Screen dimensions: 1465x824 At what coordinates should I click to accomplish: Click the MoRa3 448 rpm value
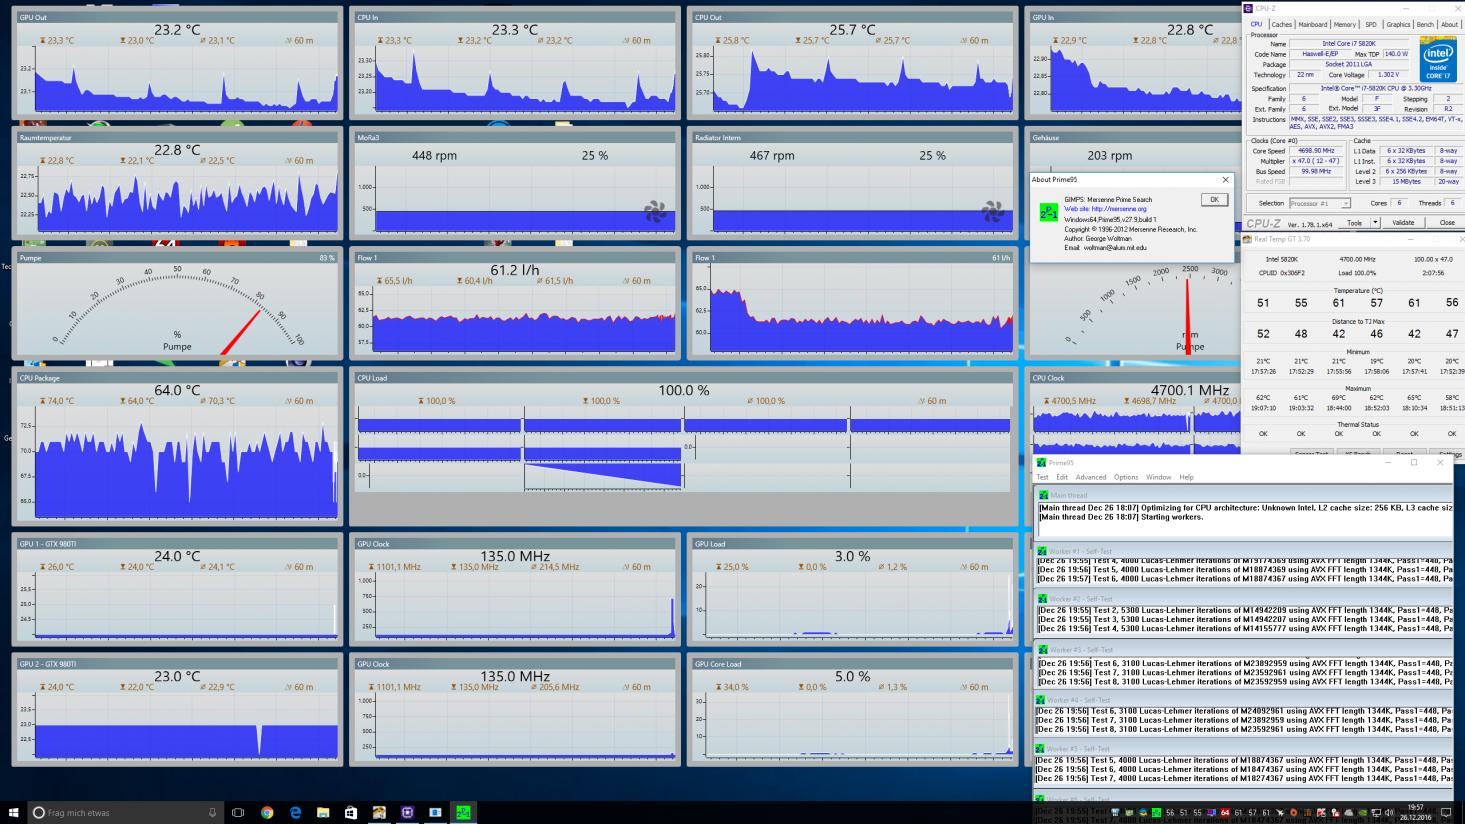[434, 156]
